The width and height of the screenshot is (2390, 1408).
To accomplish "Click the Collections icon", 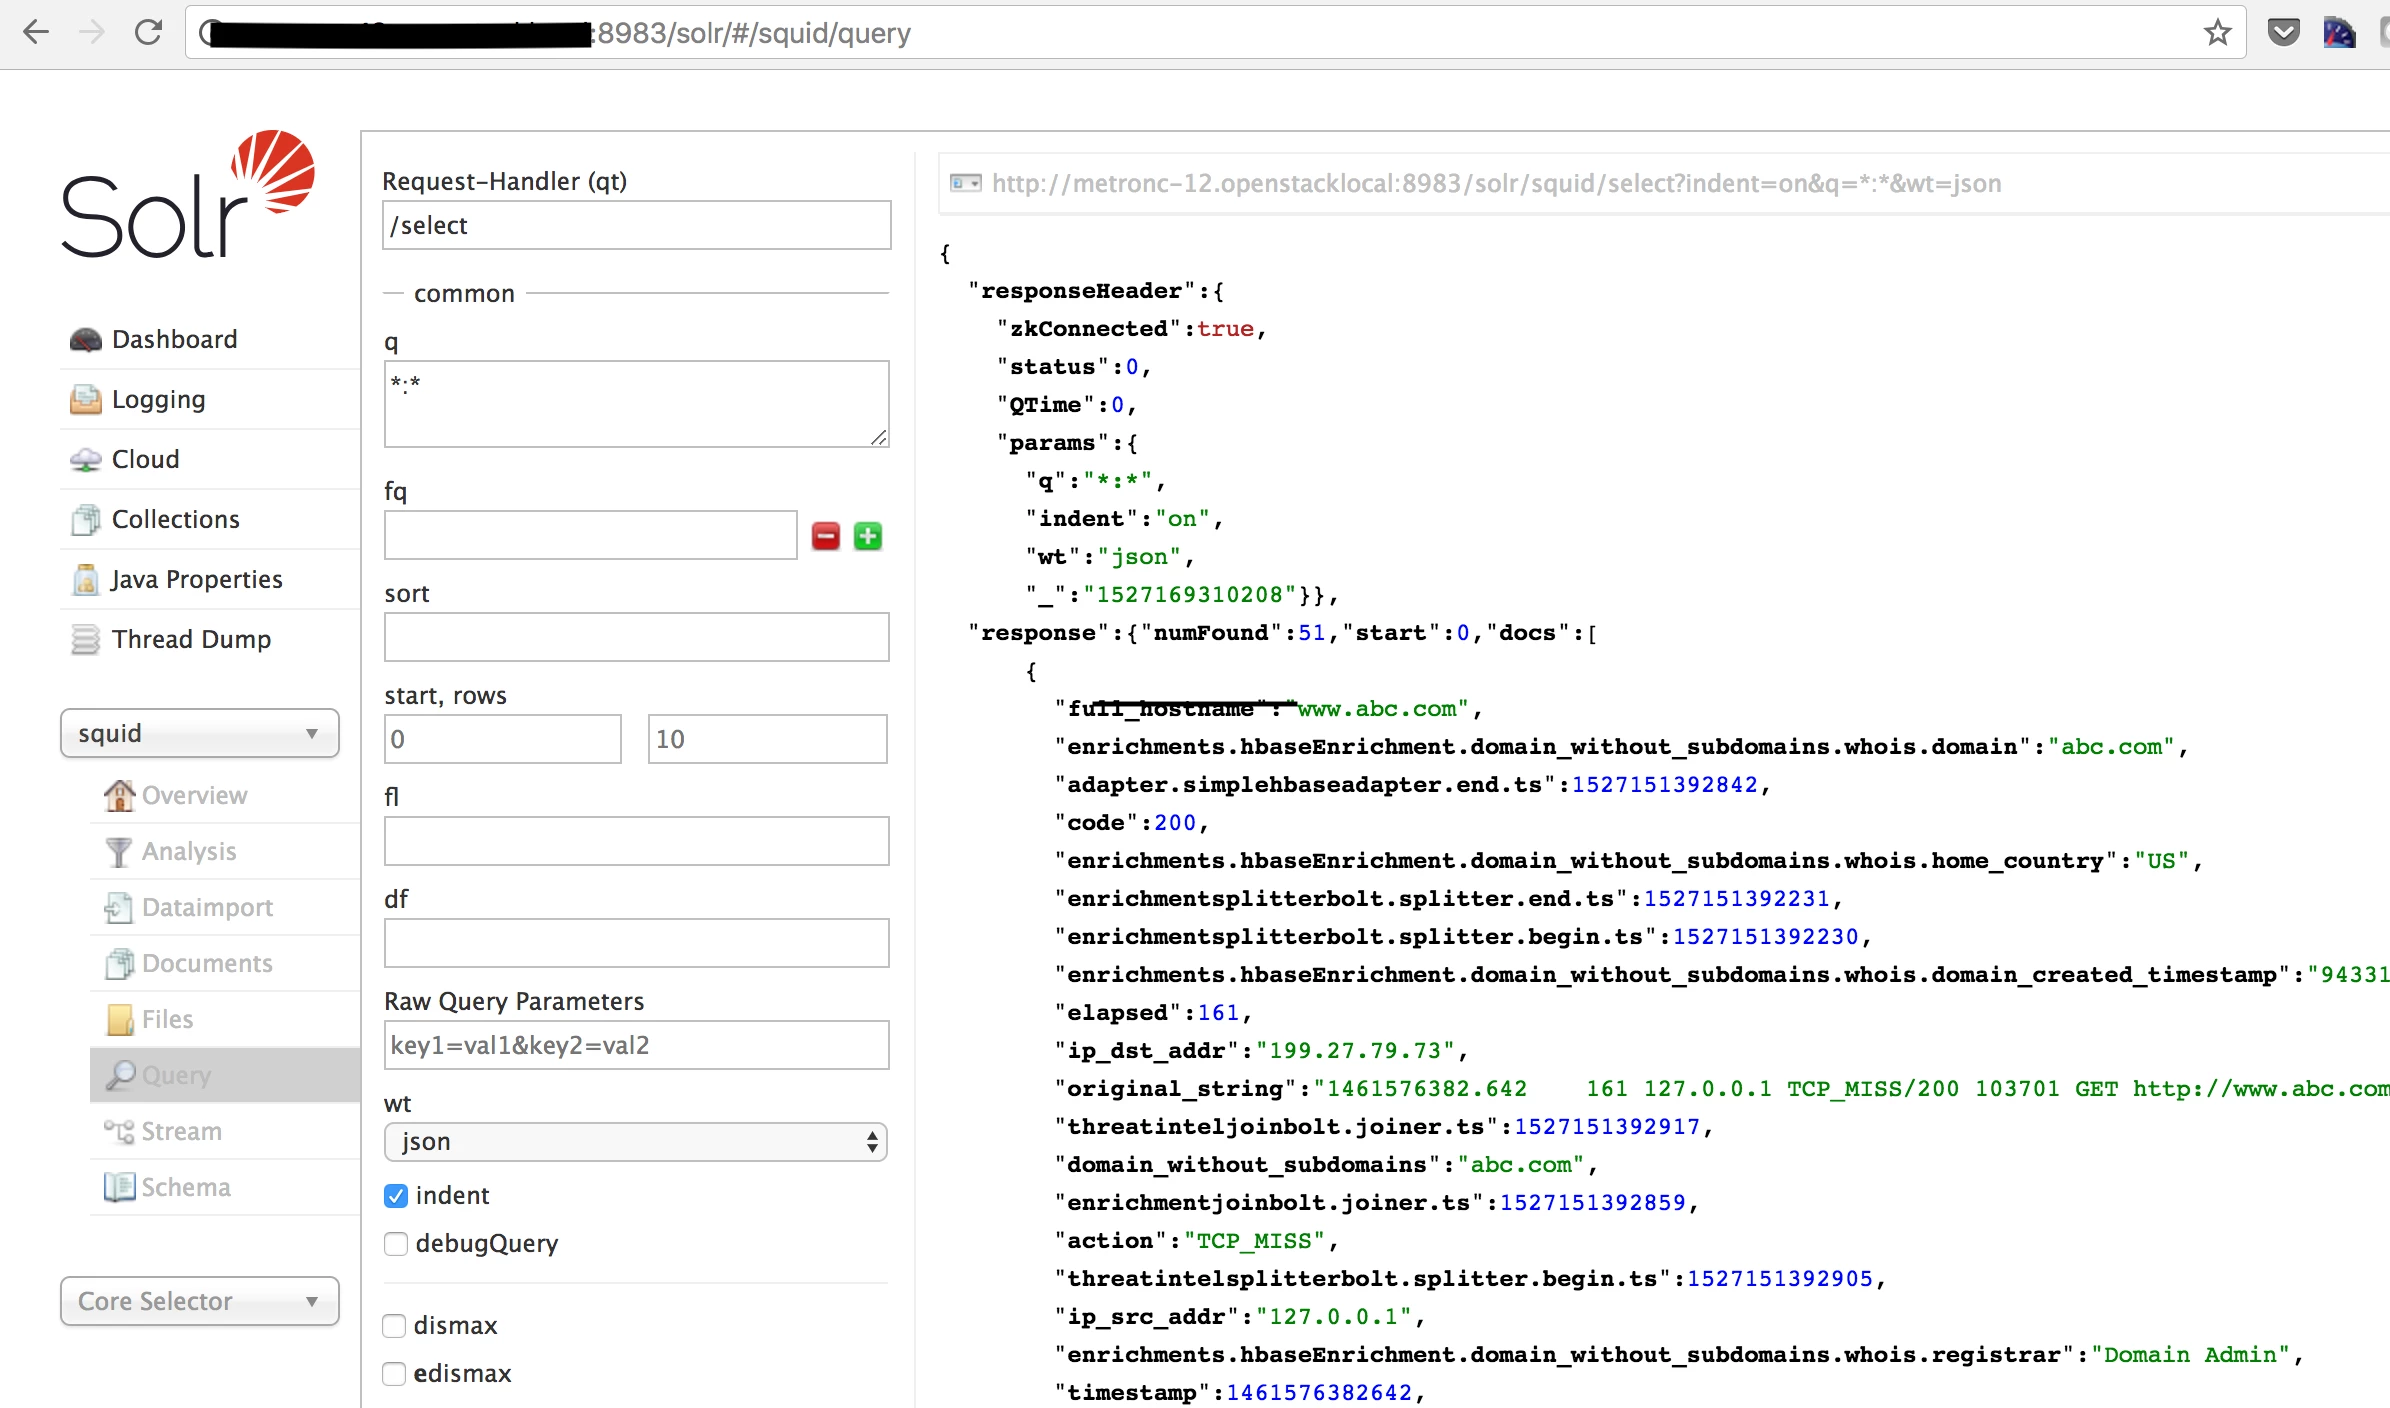I will [x=85, y=520].
